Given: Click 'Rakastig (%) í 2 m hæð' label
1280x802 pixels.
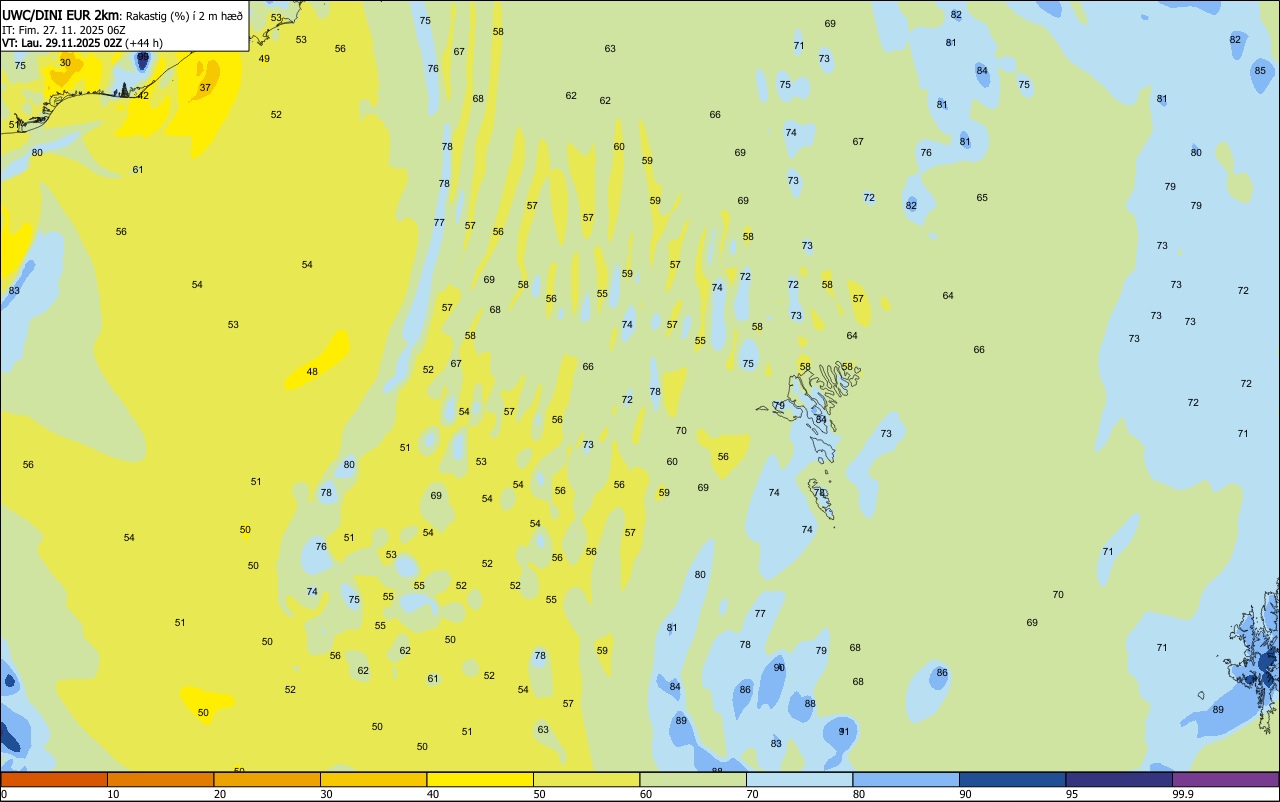Looking at the screenshot, I should [184, 16].
